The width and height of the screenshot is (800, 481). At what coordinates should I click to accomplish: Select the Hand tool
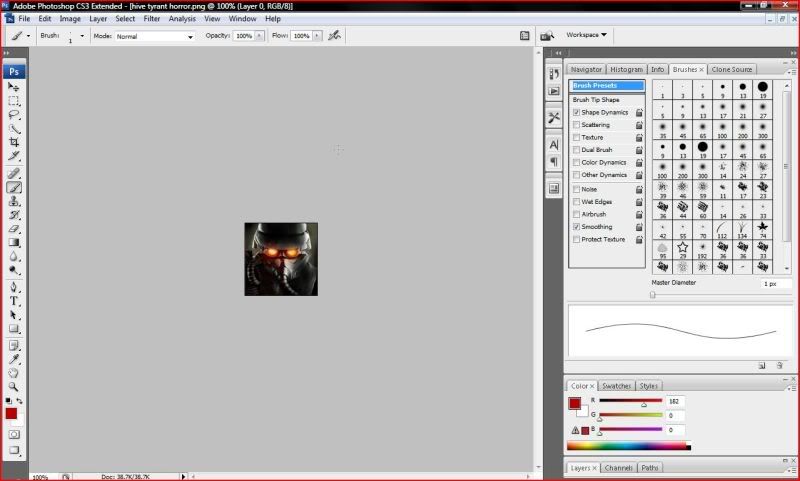click(14, 373)
